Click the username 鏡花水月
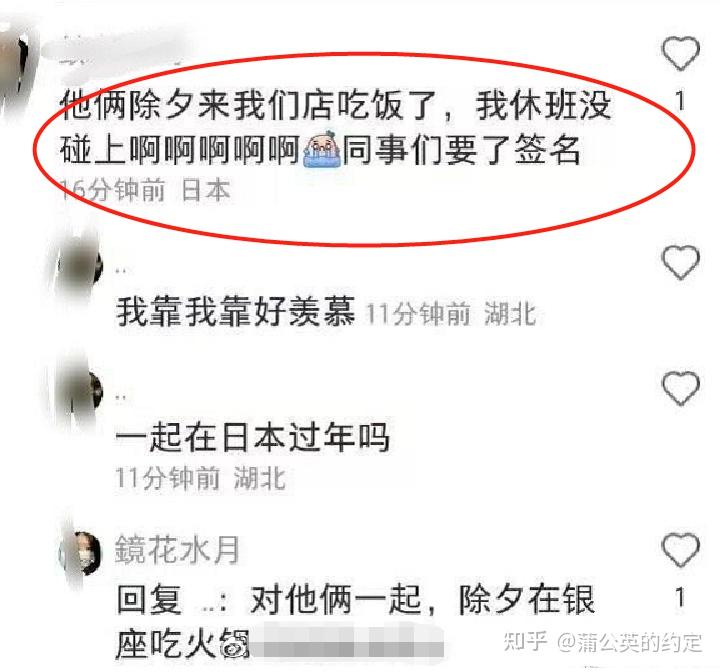This screenshot has width=720, height=672. pos(177,549)
